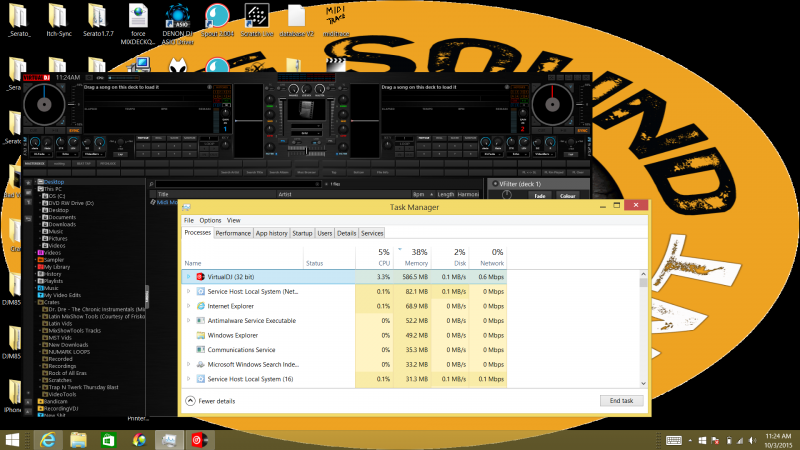This screenshot has width=800, height=450.
Task: Collapse Task Manager with Fewer details
Action: pos(210,401)
